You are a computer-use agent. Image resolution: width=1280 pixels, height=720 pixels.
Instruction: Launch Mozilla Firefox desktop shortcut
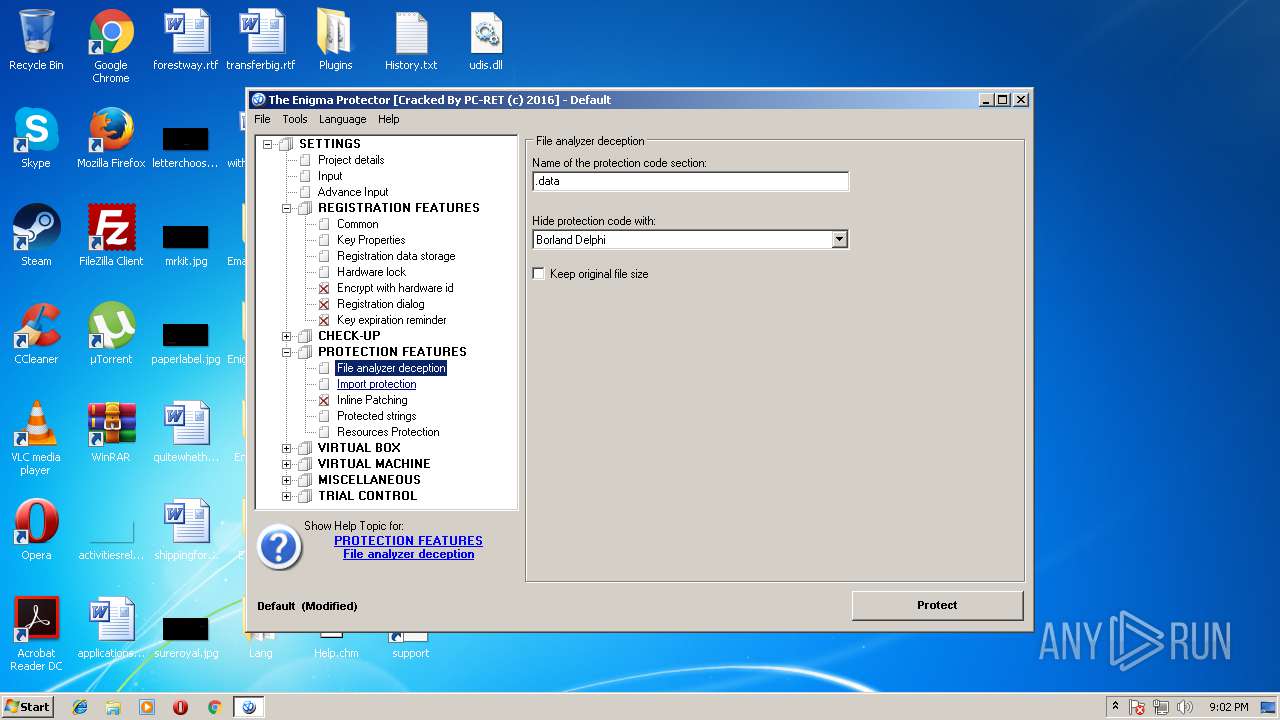(111, 138)
